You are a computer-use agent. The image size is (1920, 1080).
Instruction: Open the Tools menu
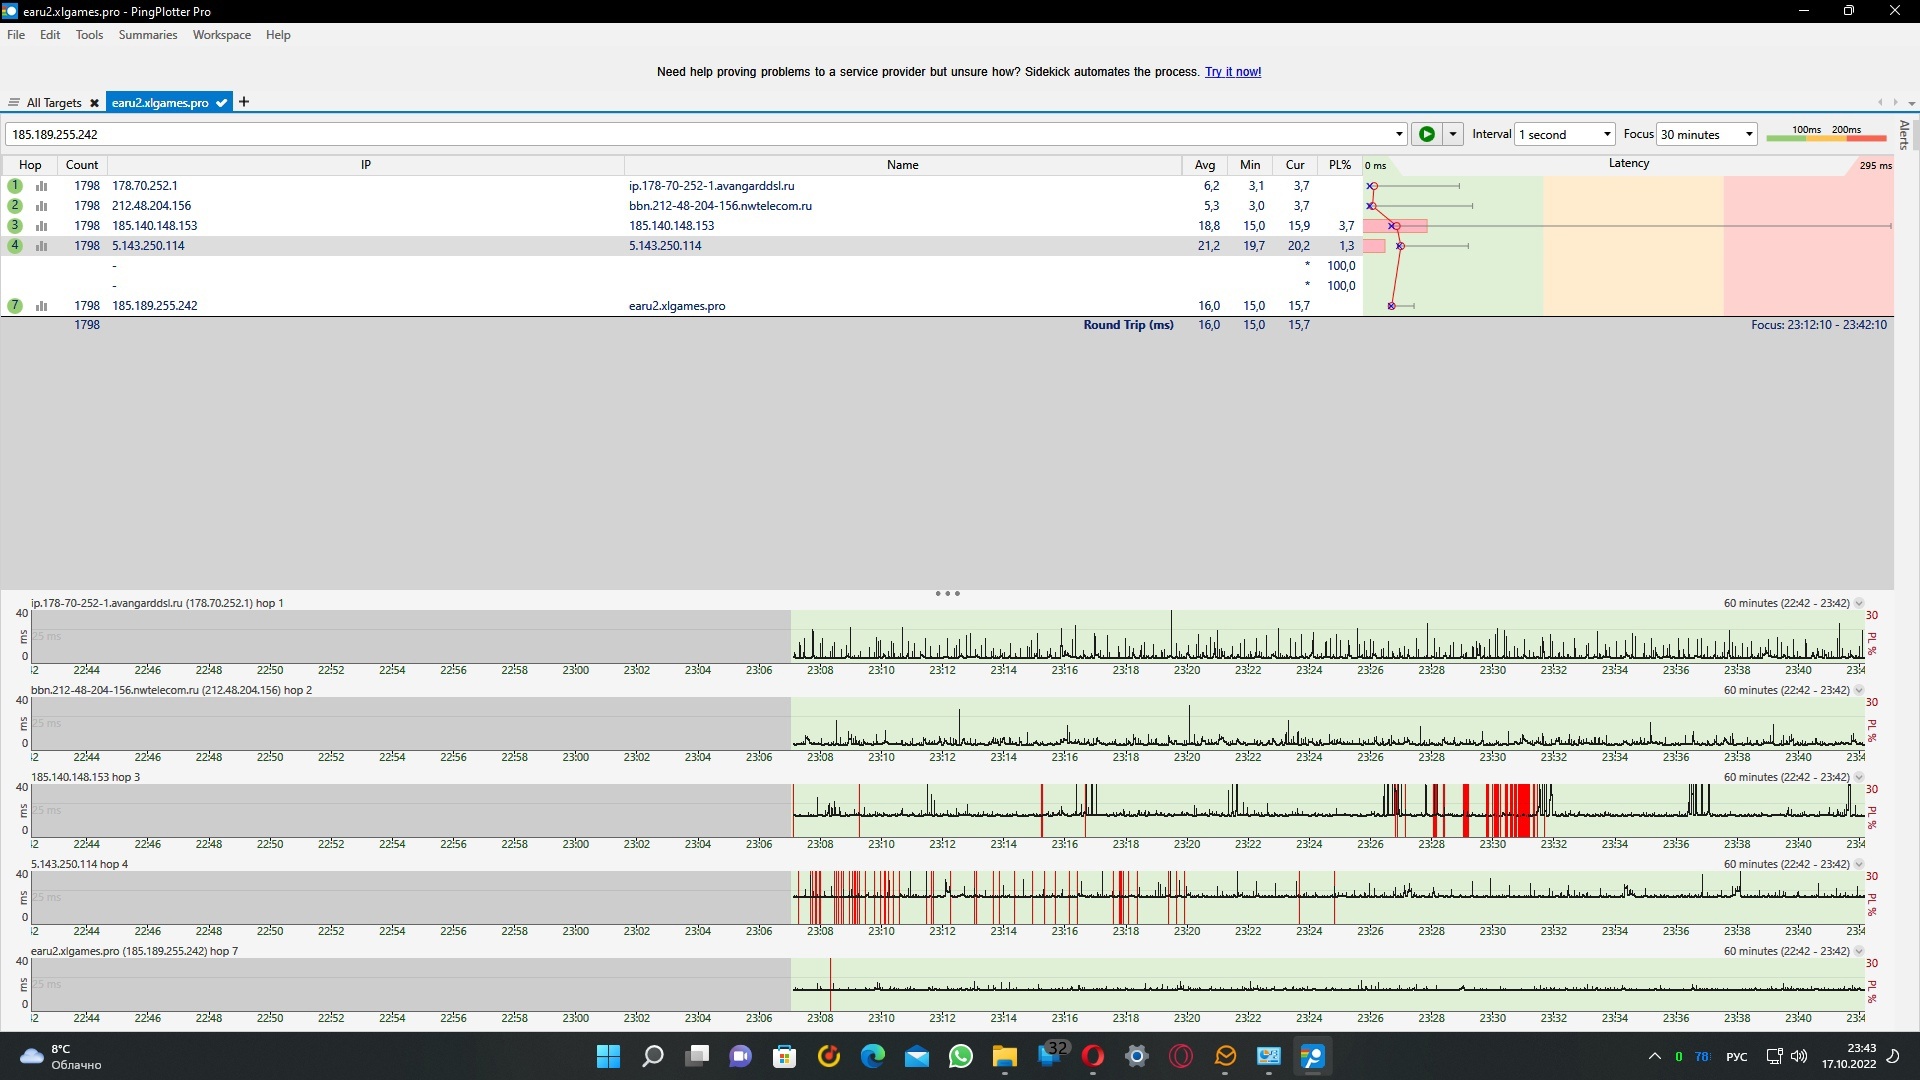[89, 35]
